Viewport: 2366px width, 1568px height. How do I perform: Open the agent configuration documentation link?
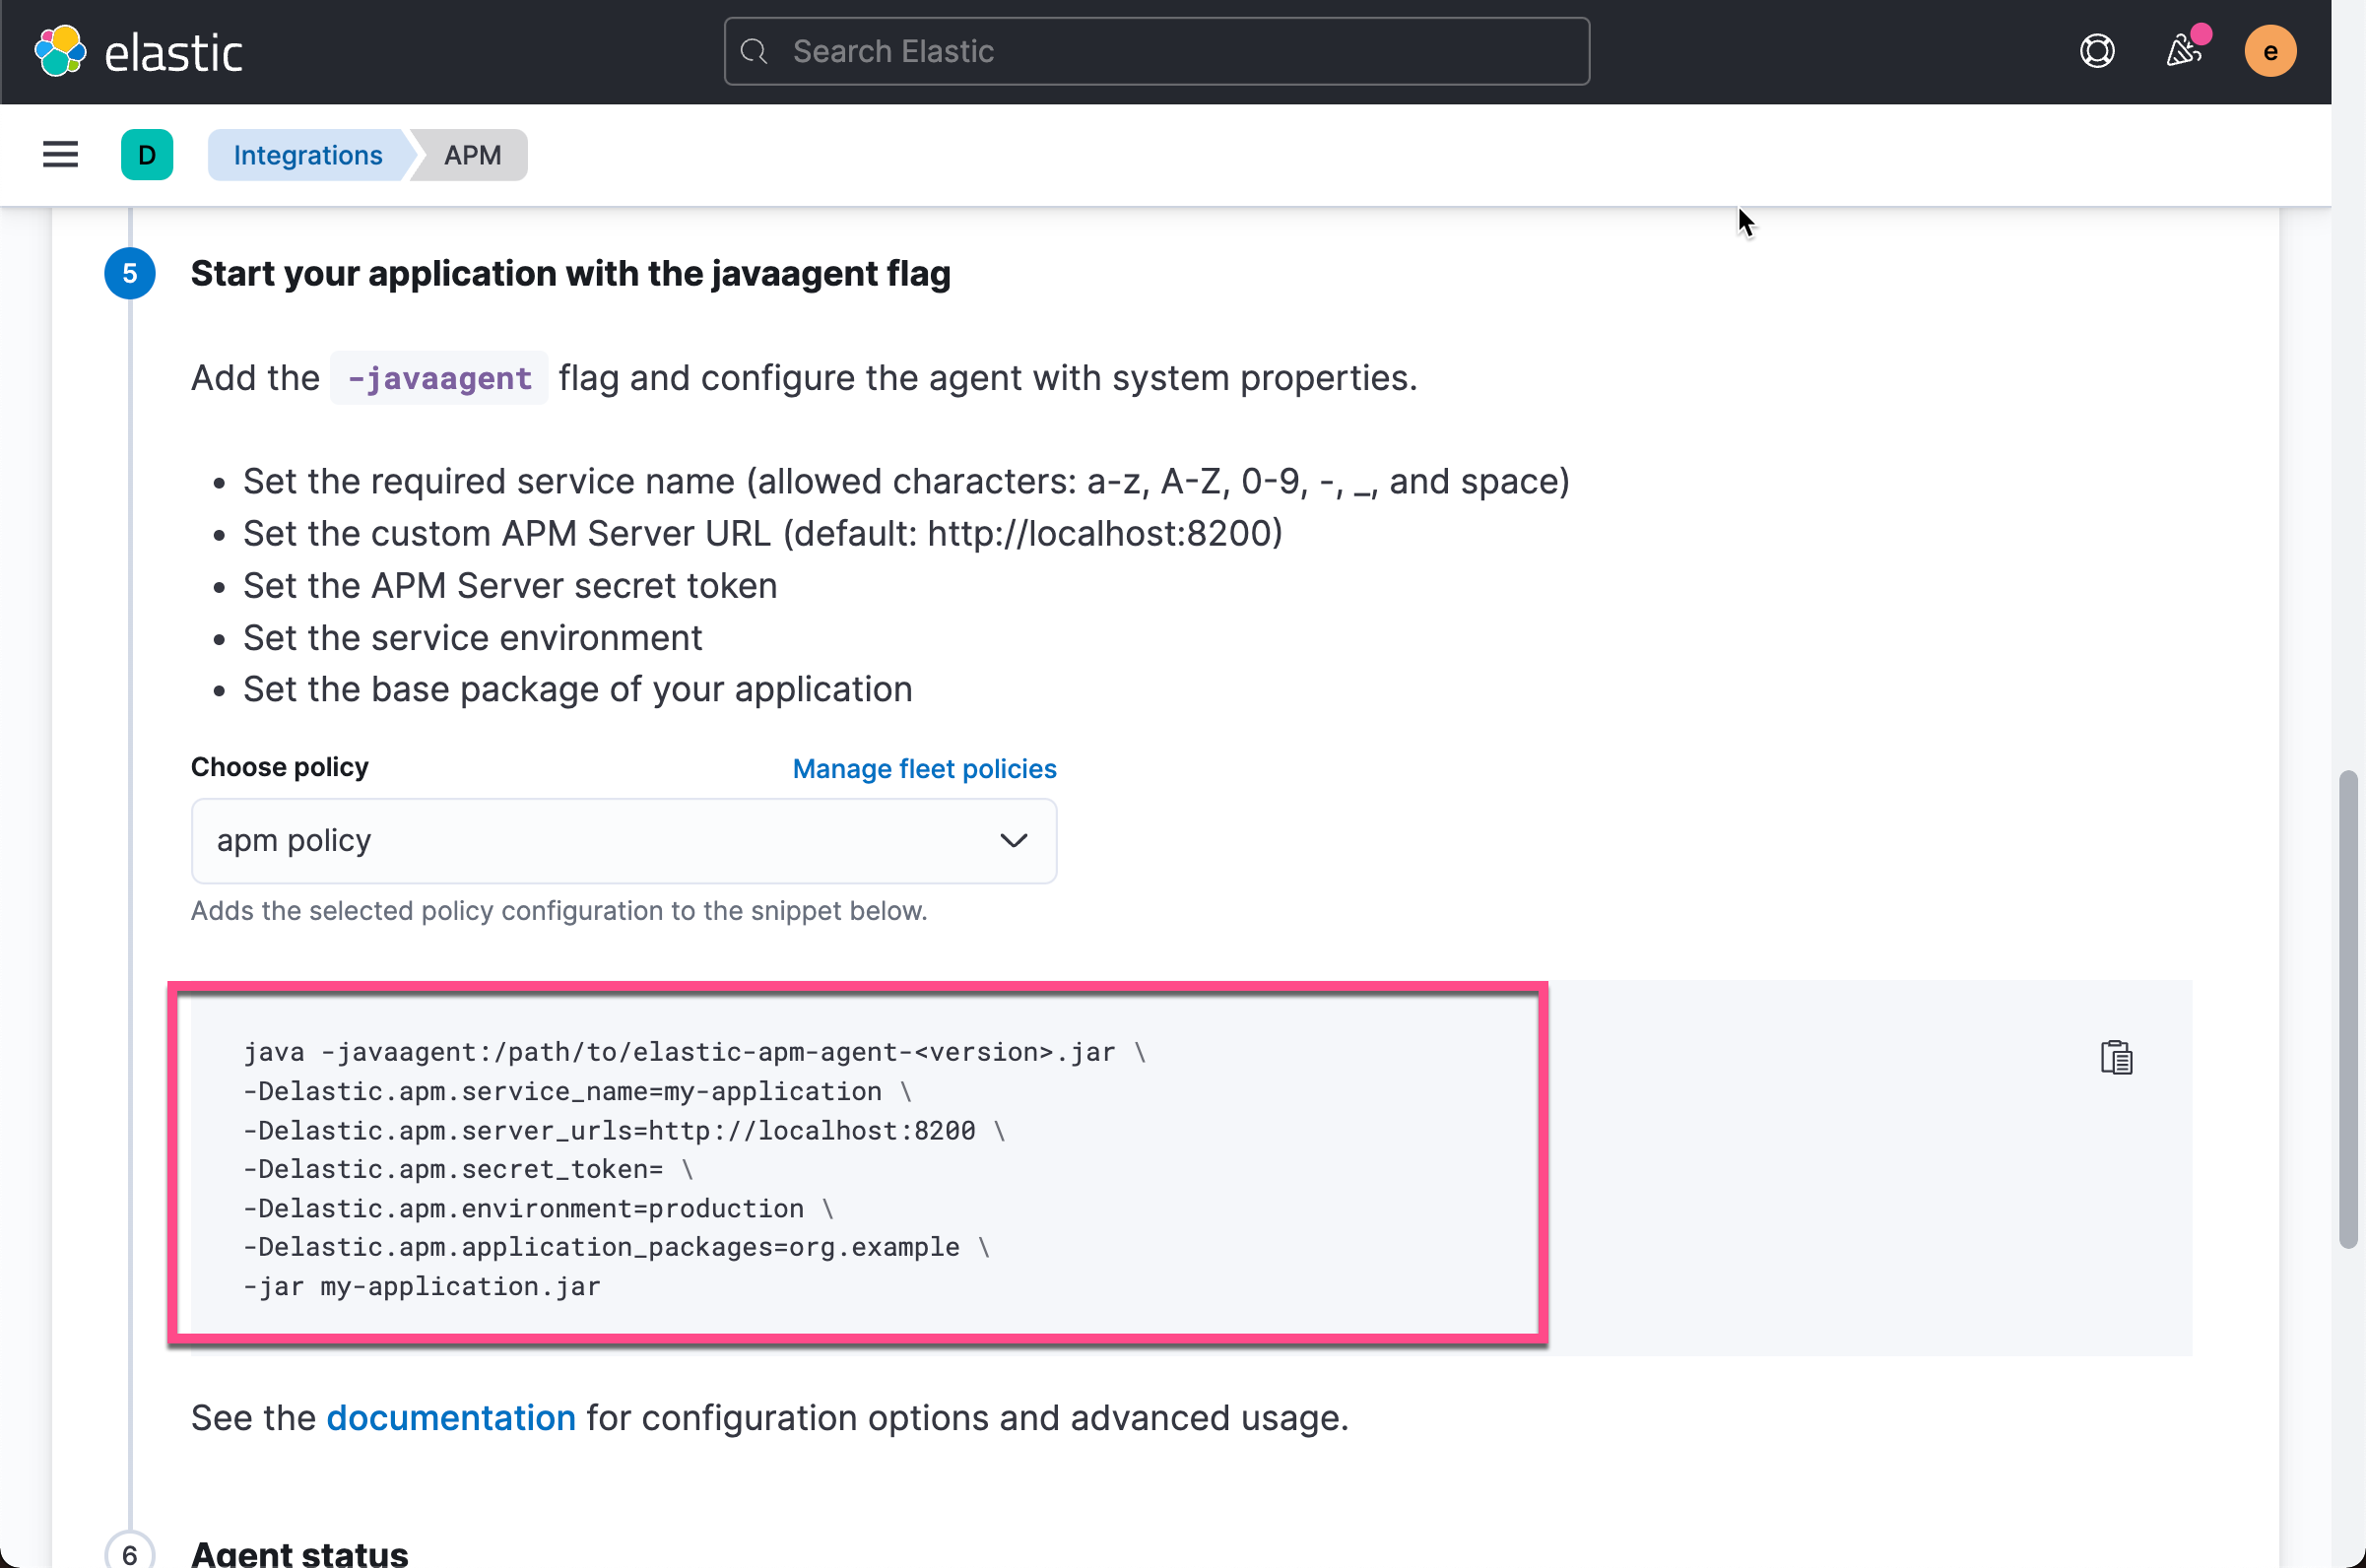450,1417
